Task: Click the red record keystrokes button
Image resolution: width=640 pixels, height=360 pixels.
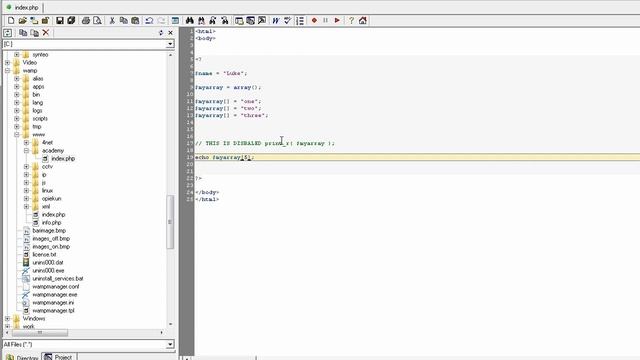Action: pyautogui.click(x=314, y=20)
